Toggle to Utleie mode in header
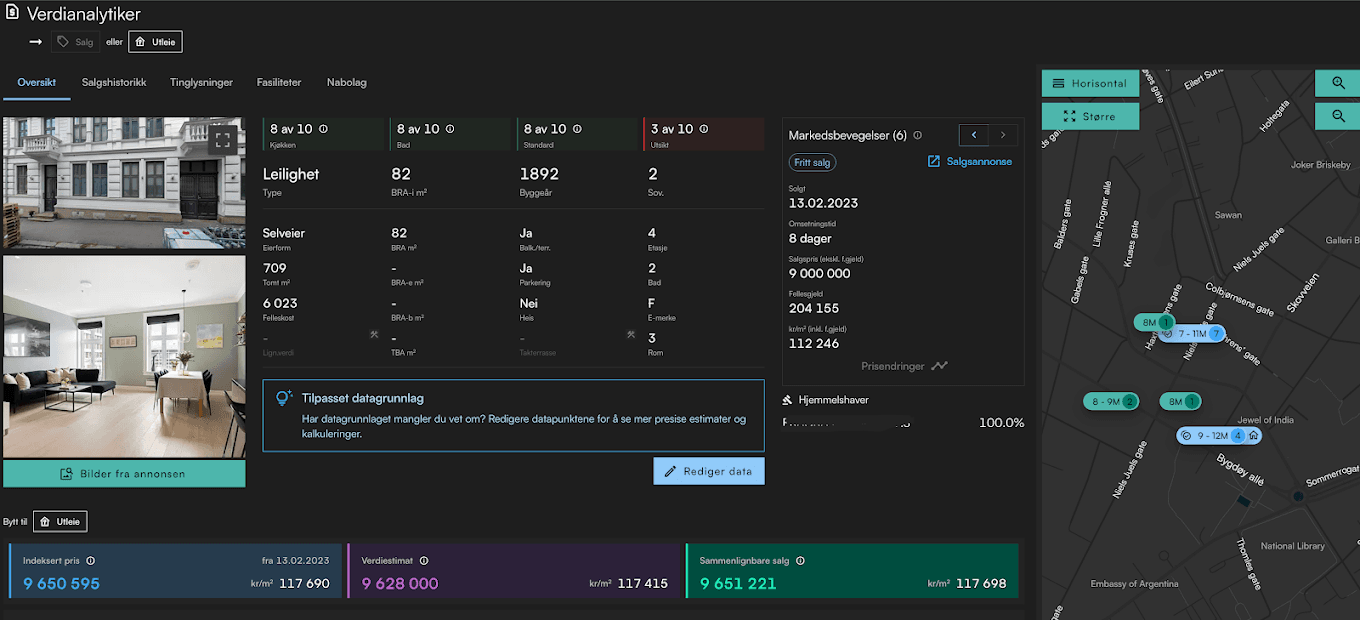The width and height of the screenshot is (1360, 620). click(155, 42)
